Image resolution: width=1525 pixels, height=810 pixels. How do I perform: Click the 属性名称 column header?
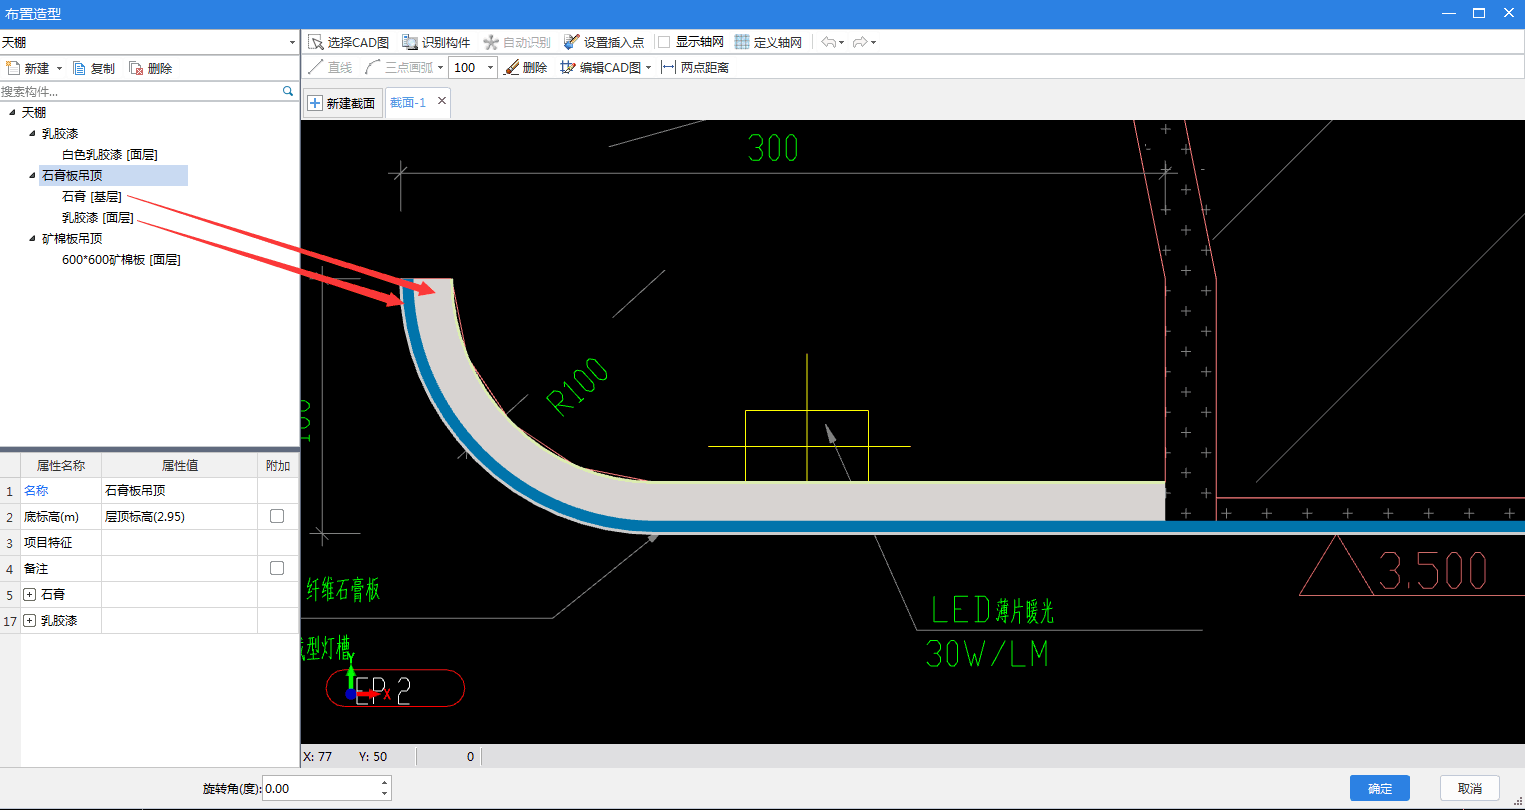pyautogui.click(x=61, y=465)
